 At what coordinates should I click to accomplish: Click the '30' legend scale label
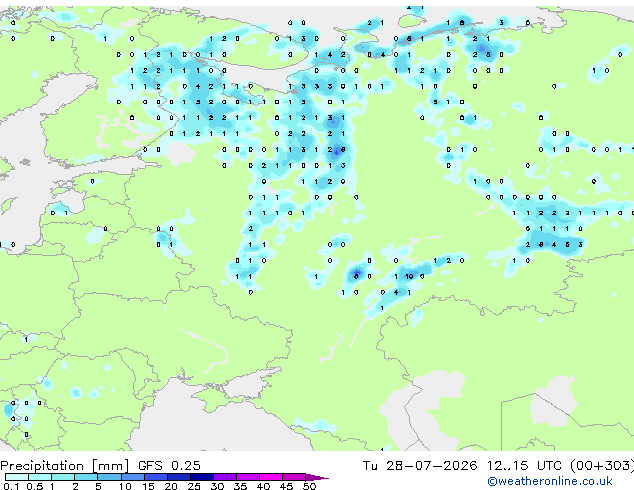pyautogui.click(x=217, y=486)
